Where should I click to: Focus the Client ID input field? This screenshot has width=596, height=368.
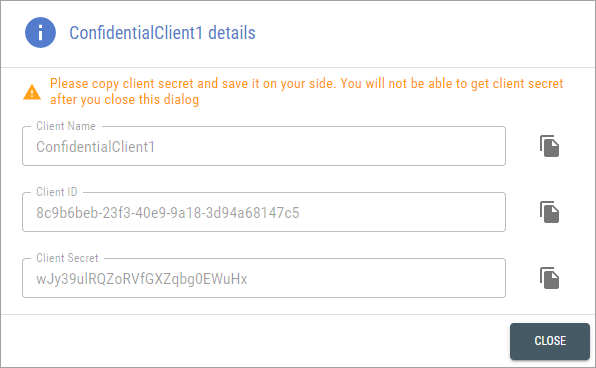point(264,212)
